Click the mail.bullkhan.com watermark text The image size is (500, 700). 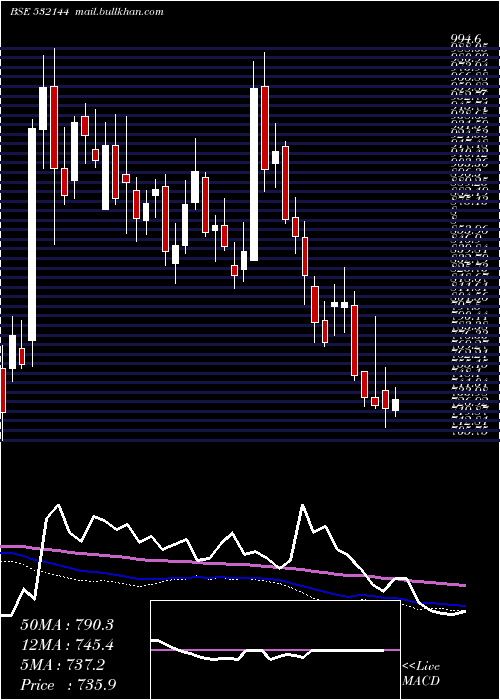119,12
